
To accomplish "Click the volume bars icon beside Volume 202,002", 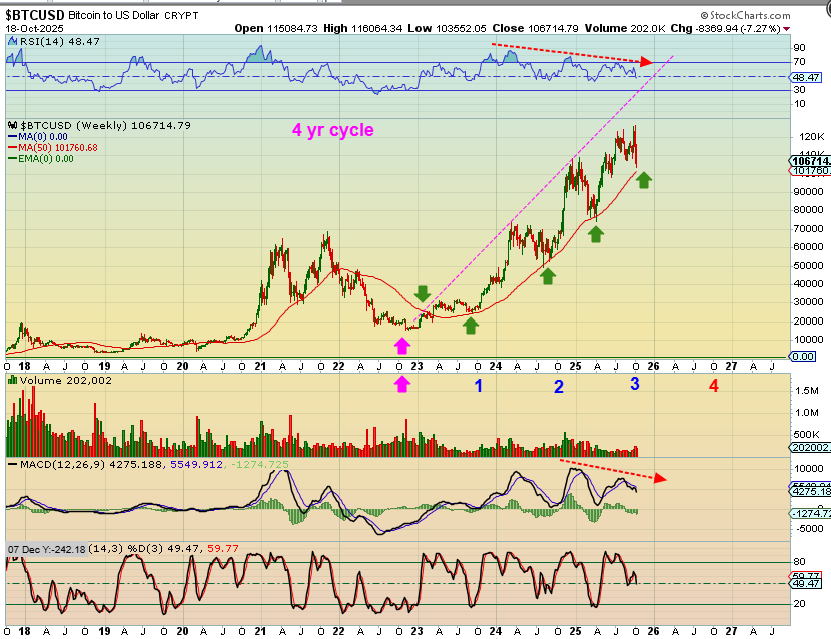I will [x=12, y=380].
